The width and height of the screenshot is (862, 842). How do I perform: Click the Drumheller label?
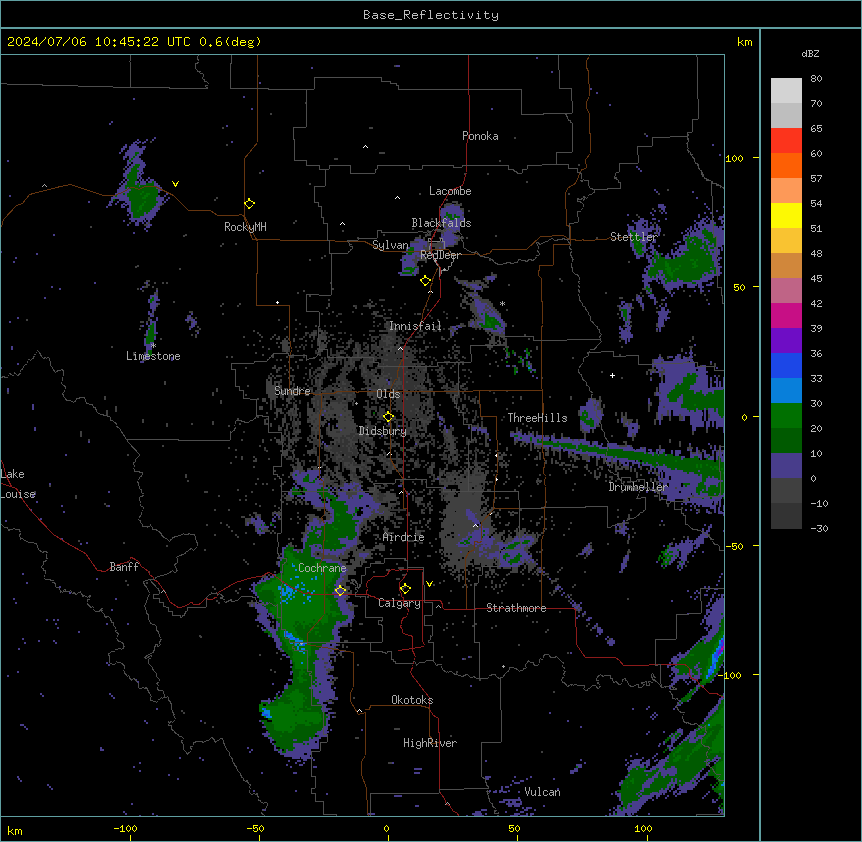coord(638,487)
